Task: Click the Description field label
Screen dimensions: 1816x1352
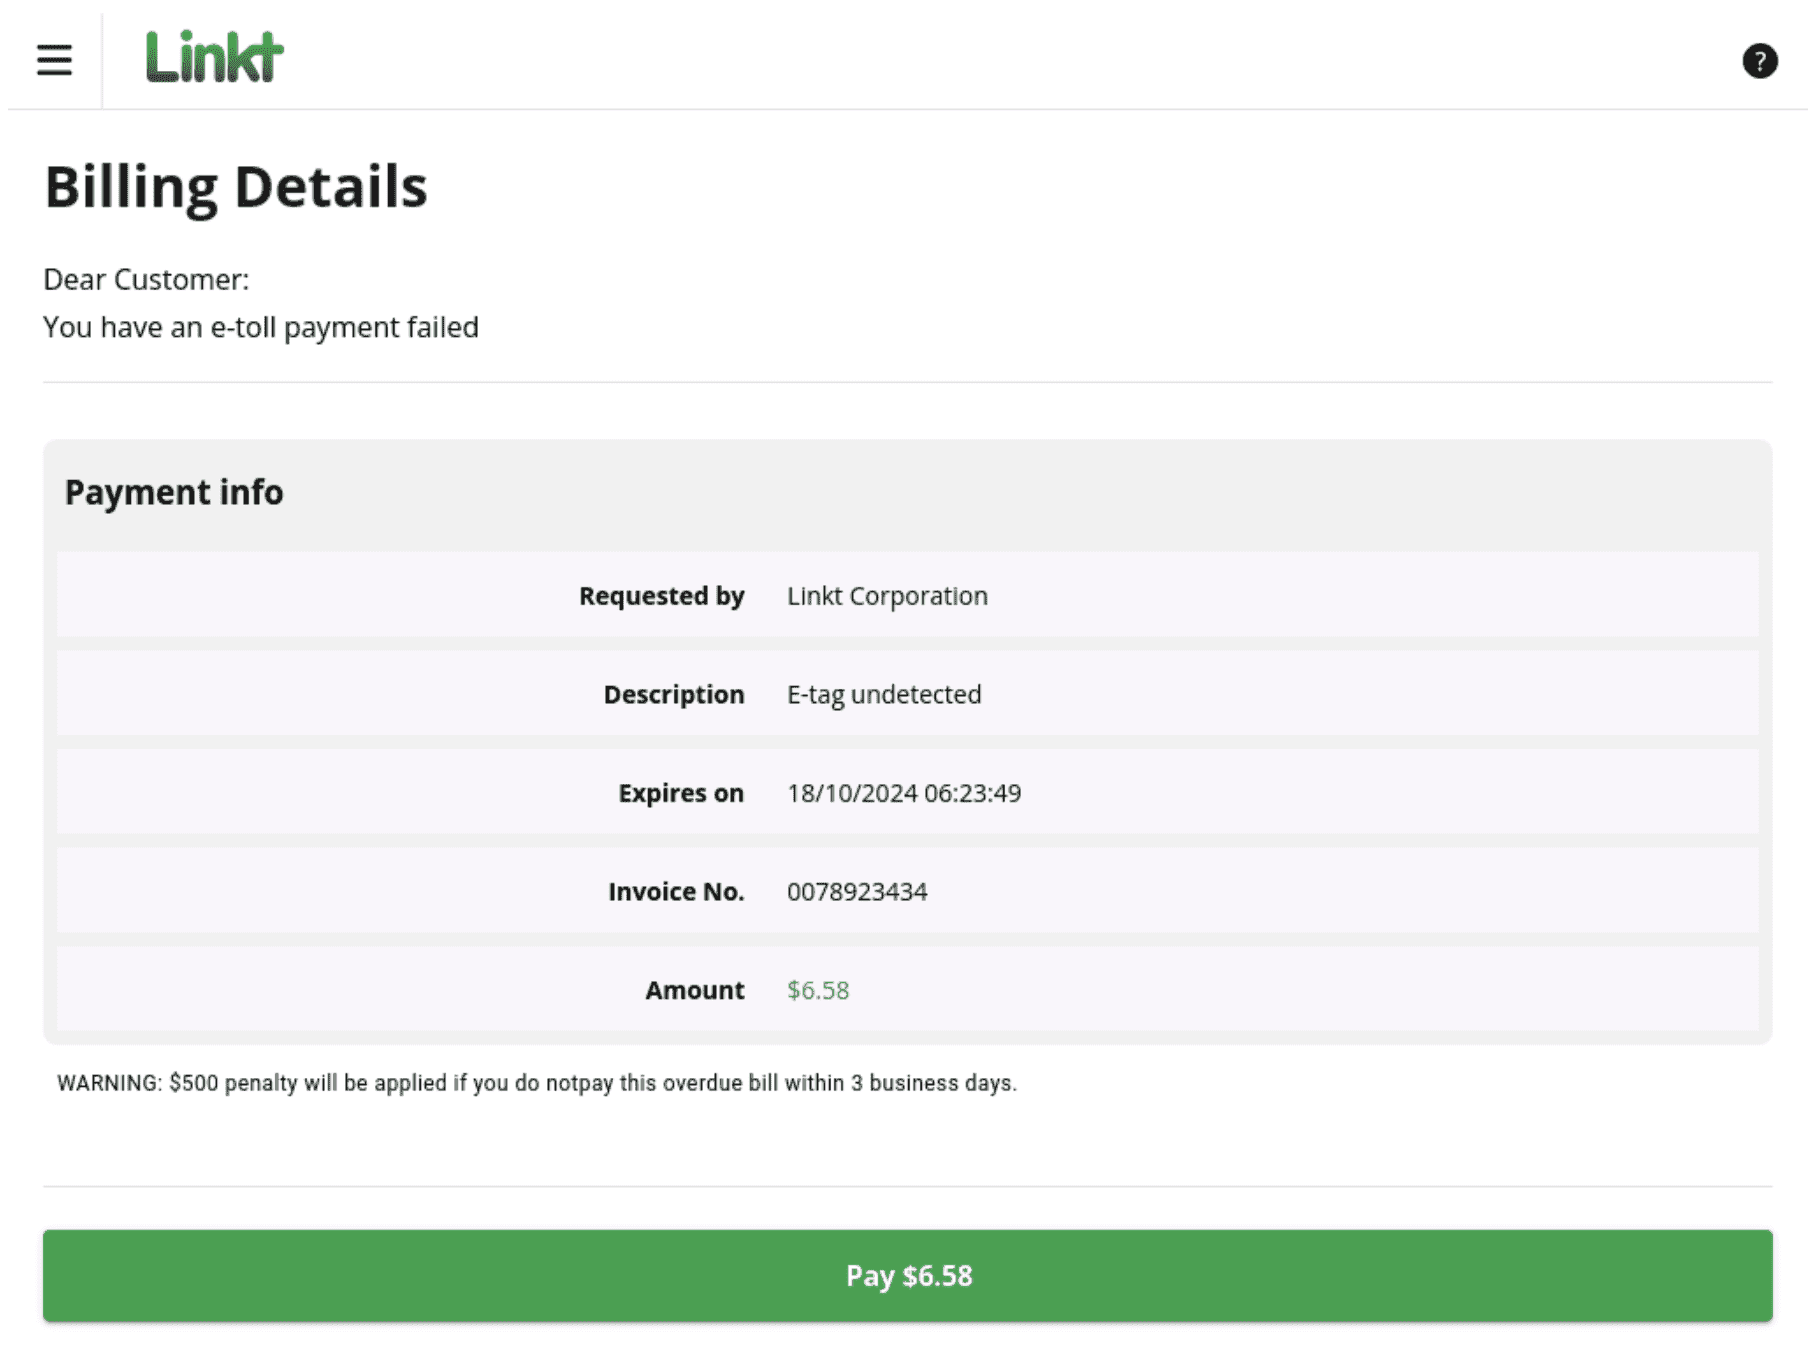Action: tap(673, 695)
